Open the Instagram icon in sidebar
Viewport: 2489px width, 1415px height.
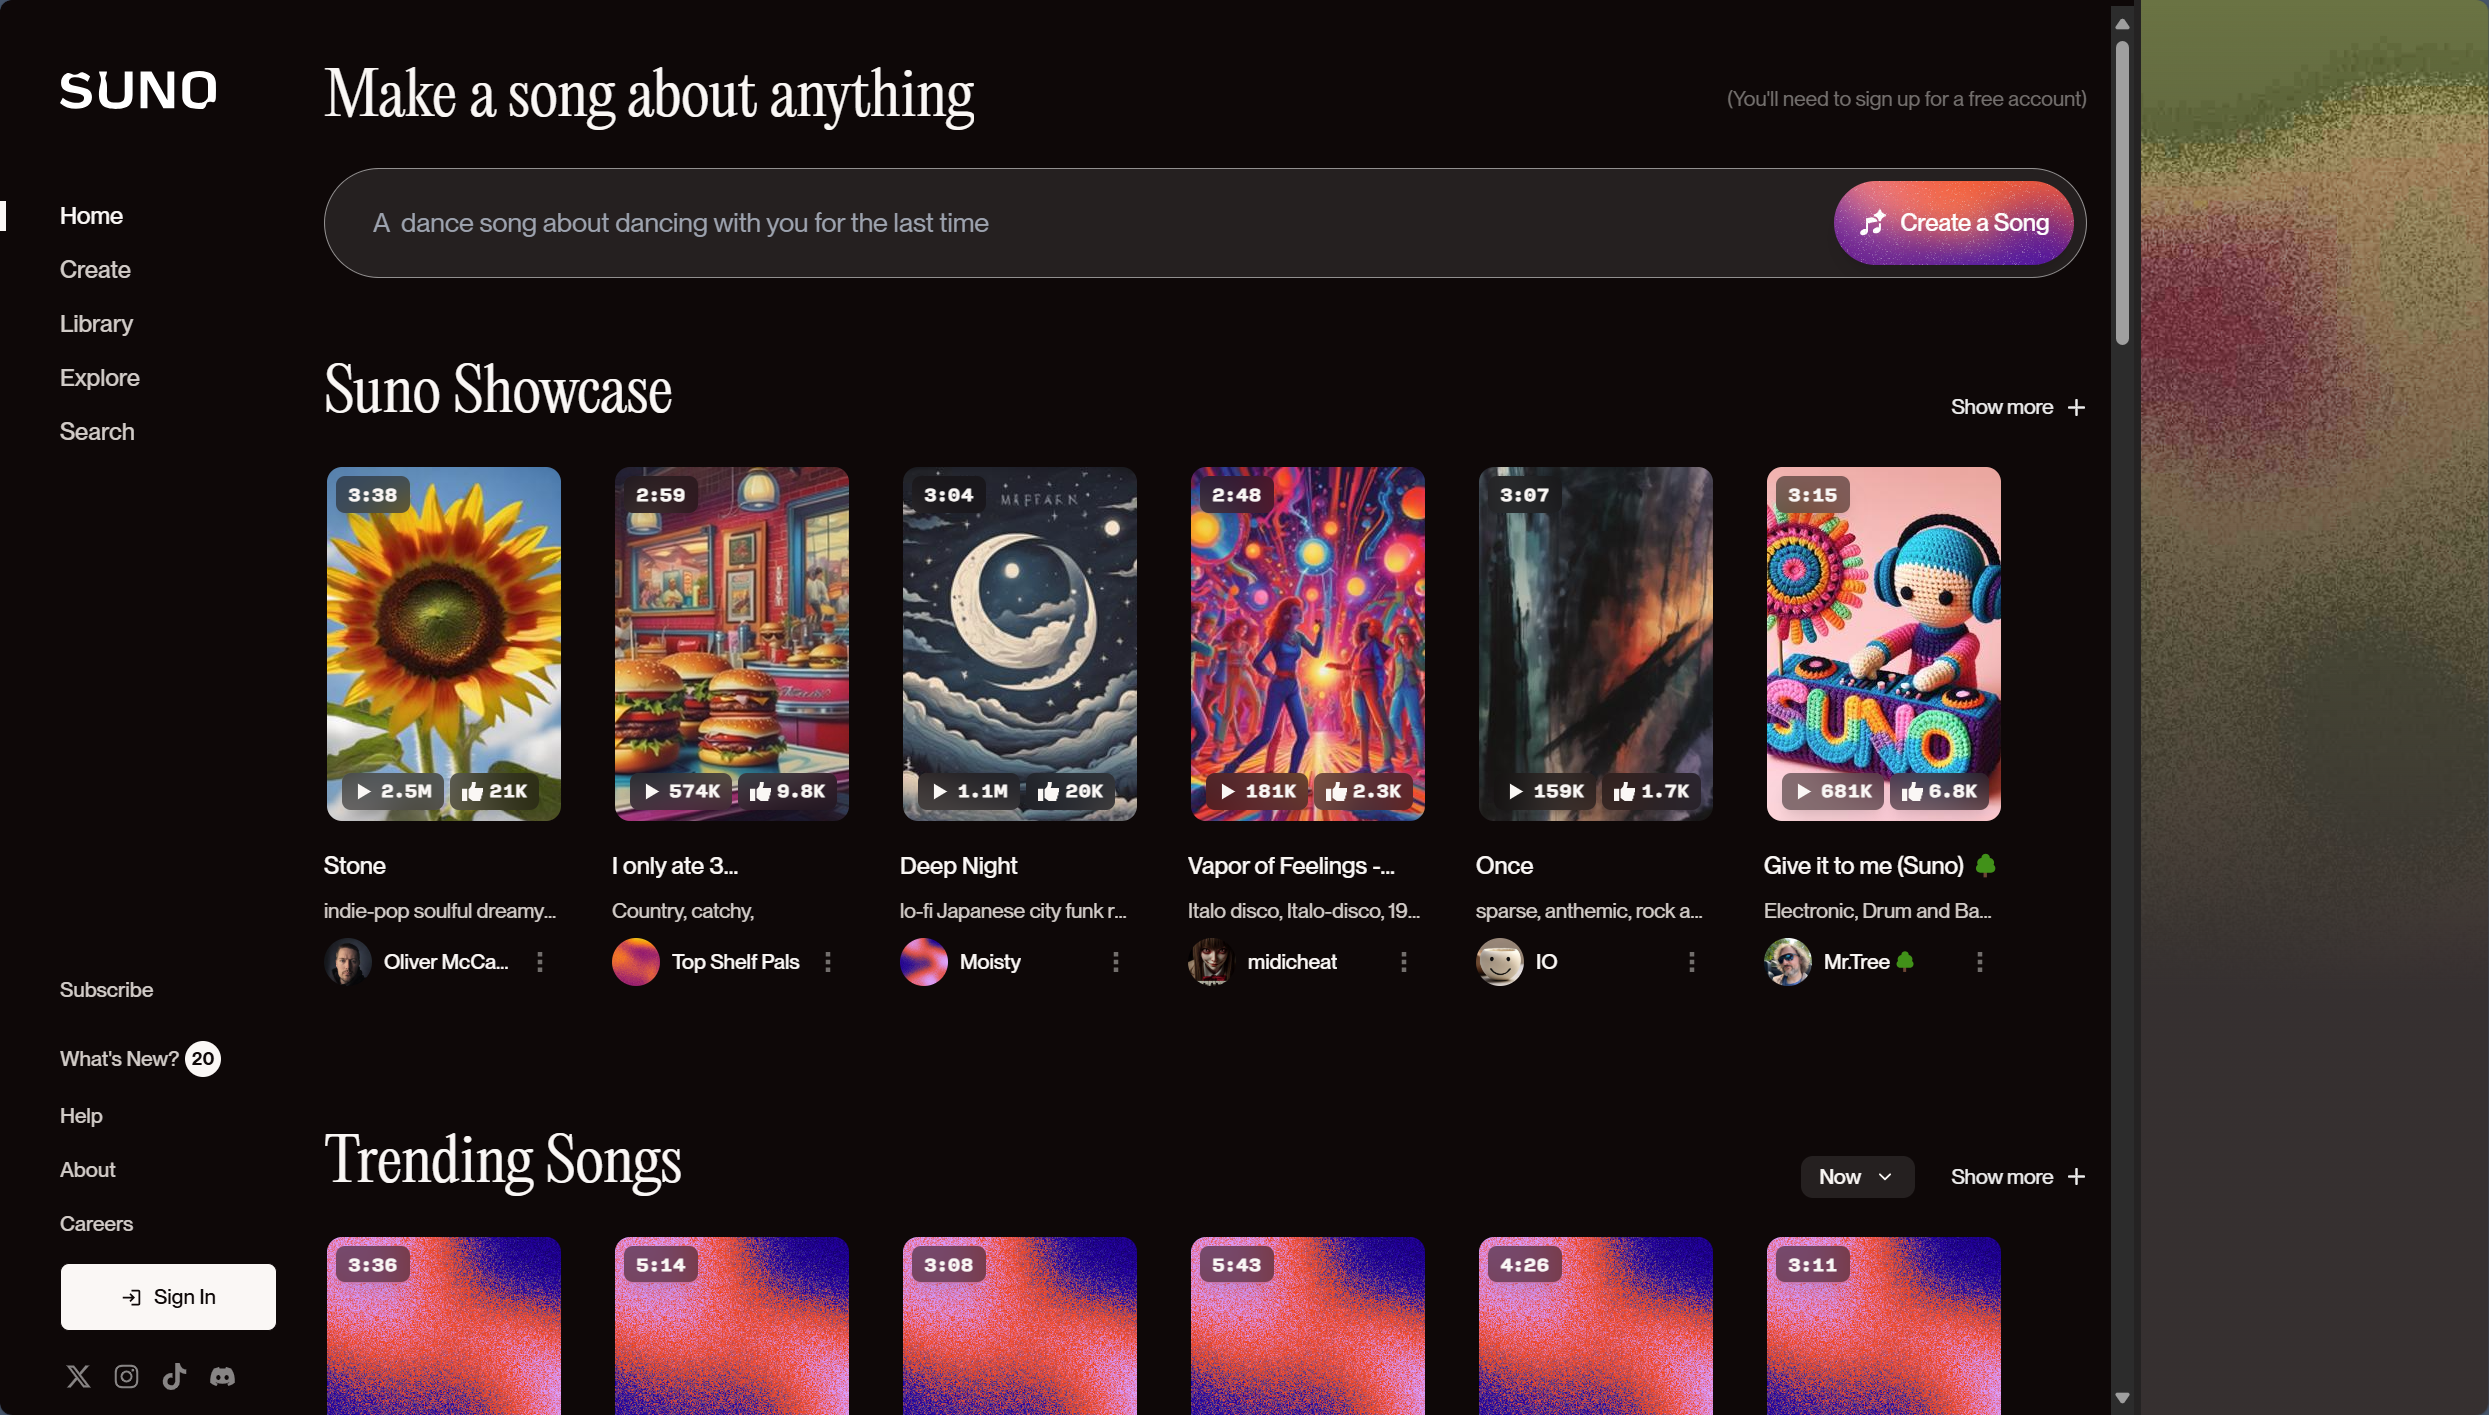click(x=126, y=1376)
